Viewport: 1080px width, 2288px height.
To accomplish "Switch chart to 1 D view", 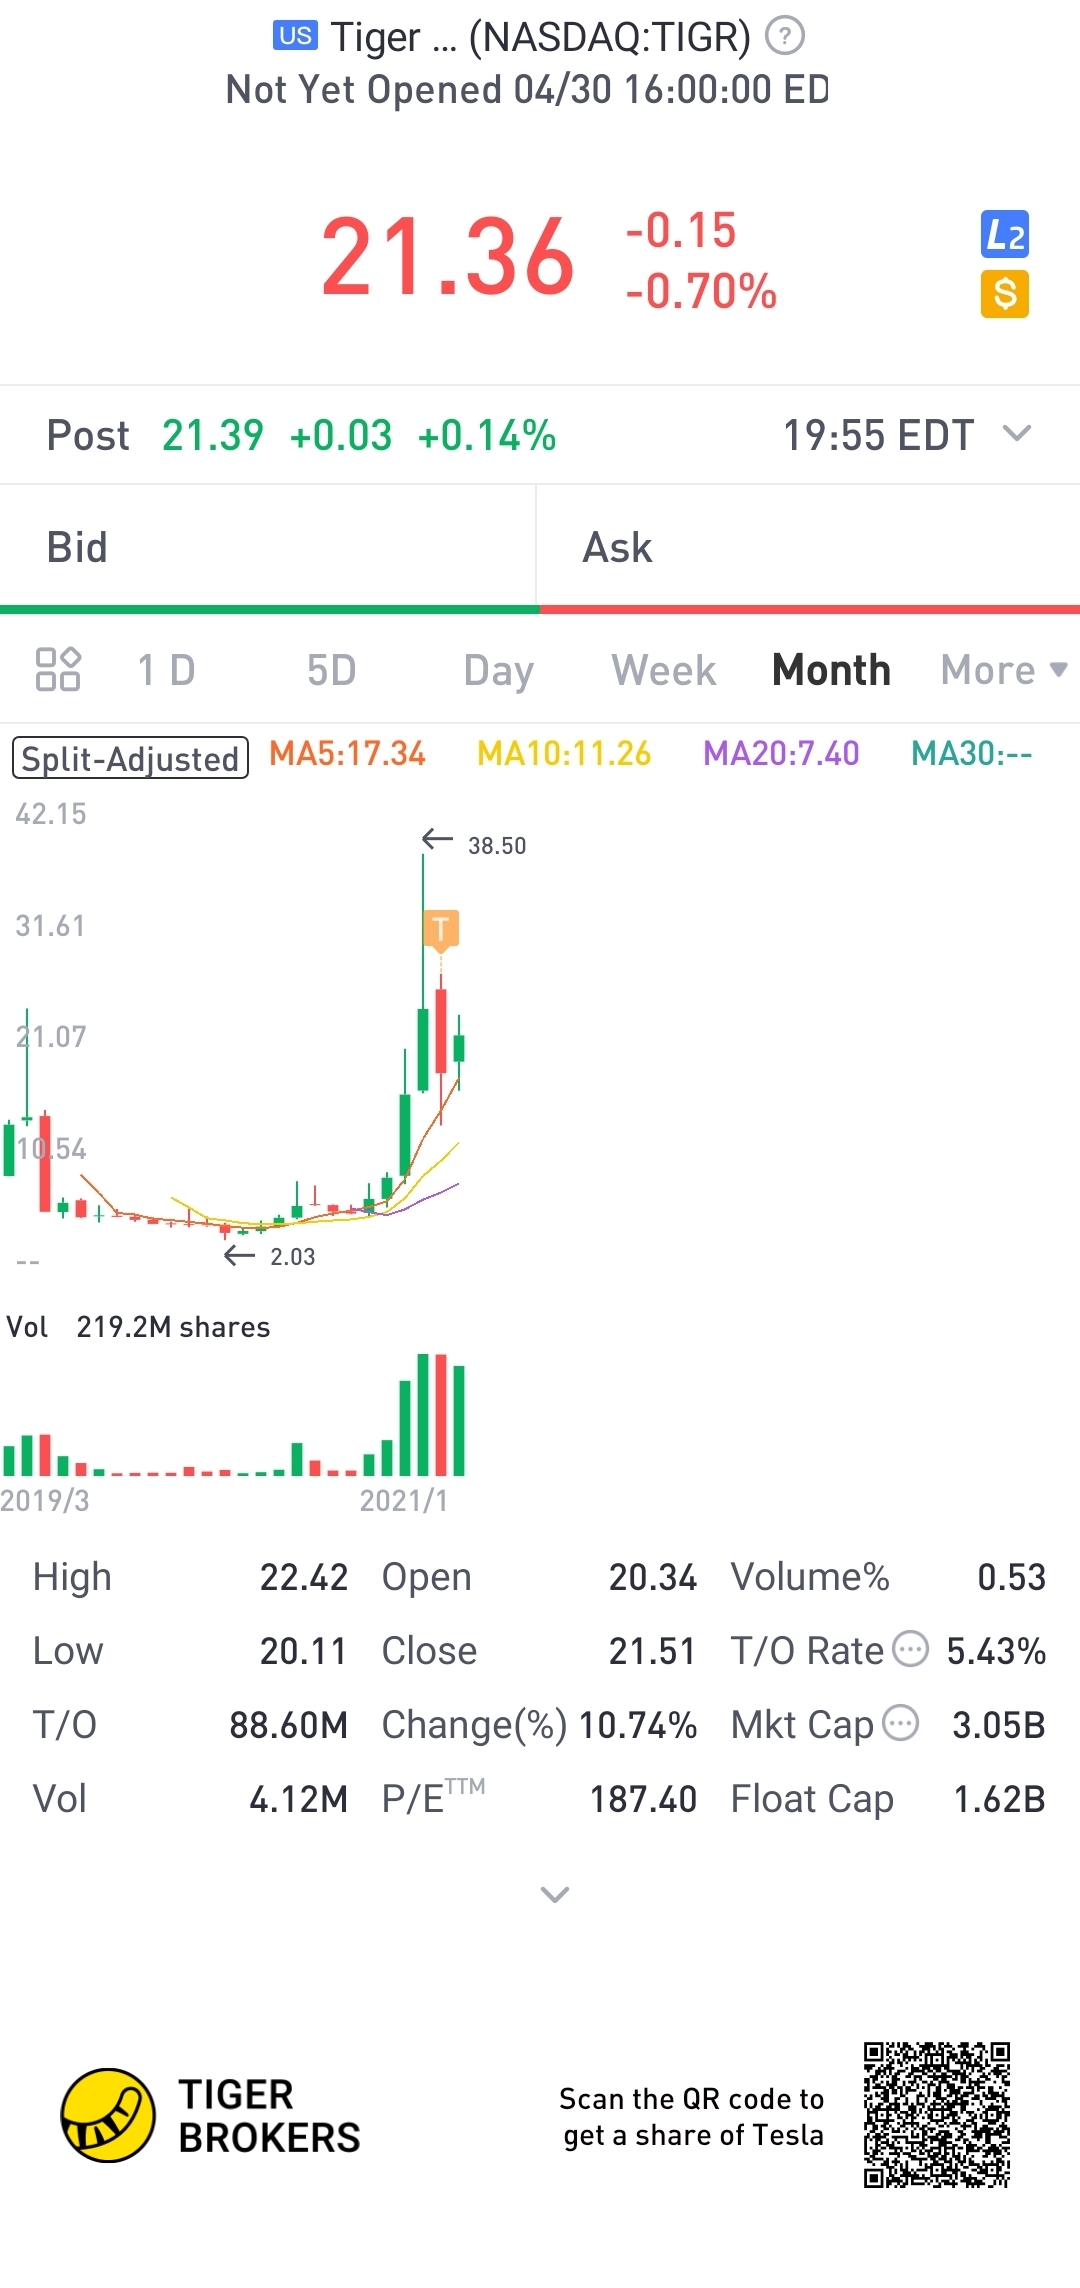I will click(166, 670).
